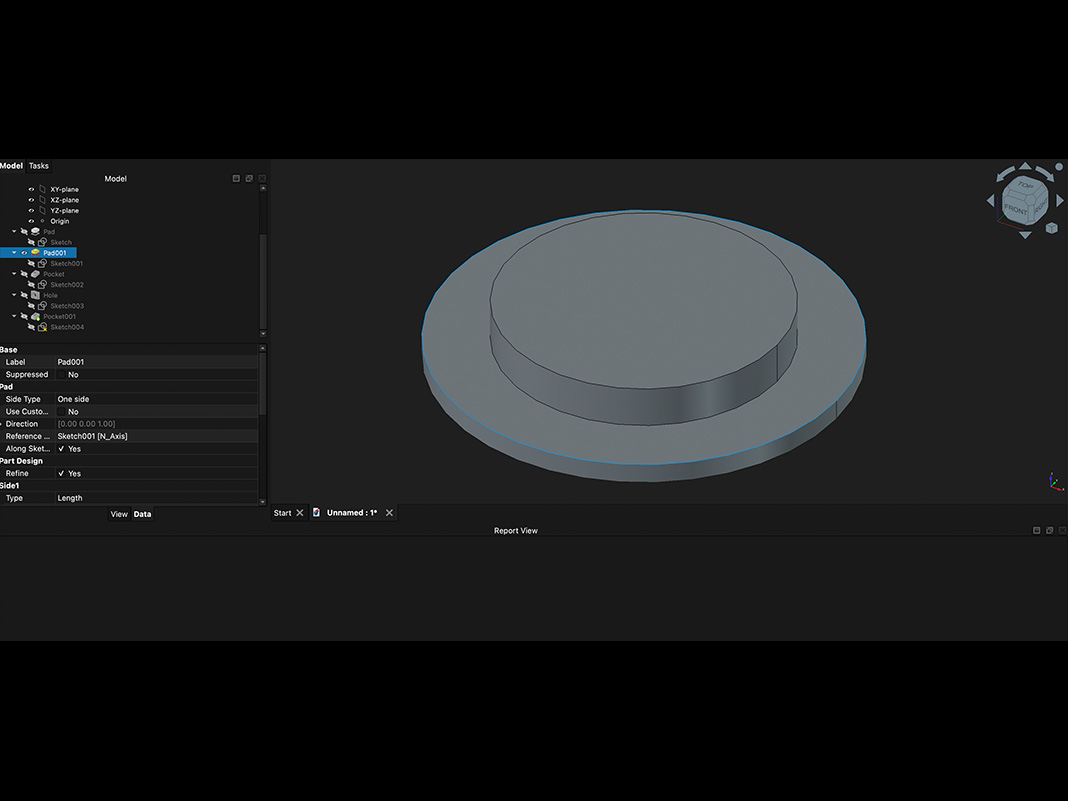Open the Side Type dropdown value
This screenshot has height=801, width=1068.
click(x=157, y=399)
